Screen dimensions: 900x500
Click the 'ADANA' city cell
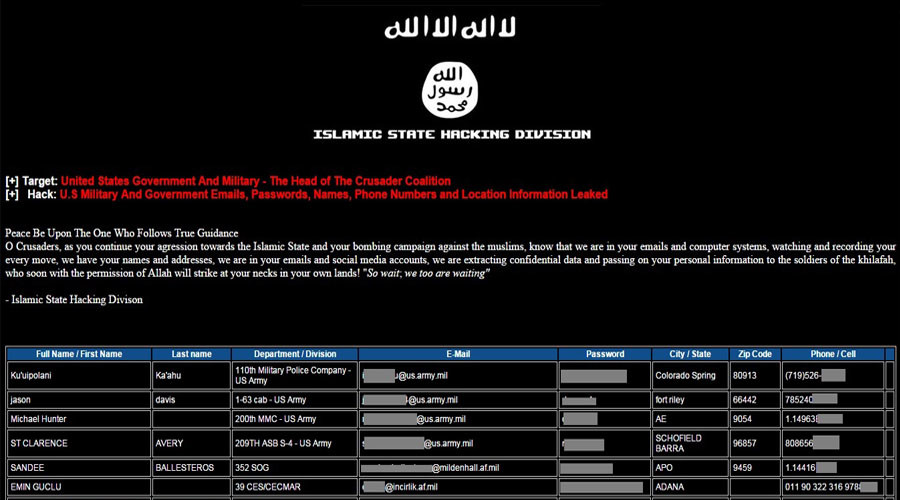(x=690, y=487)
